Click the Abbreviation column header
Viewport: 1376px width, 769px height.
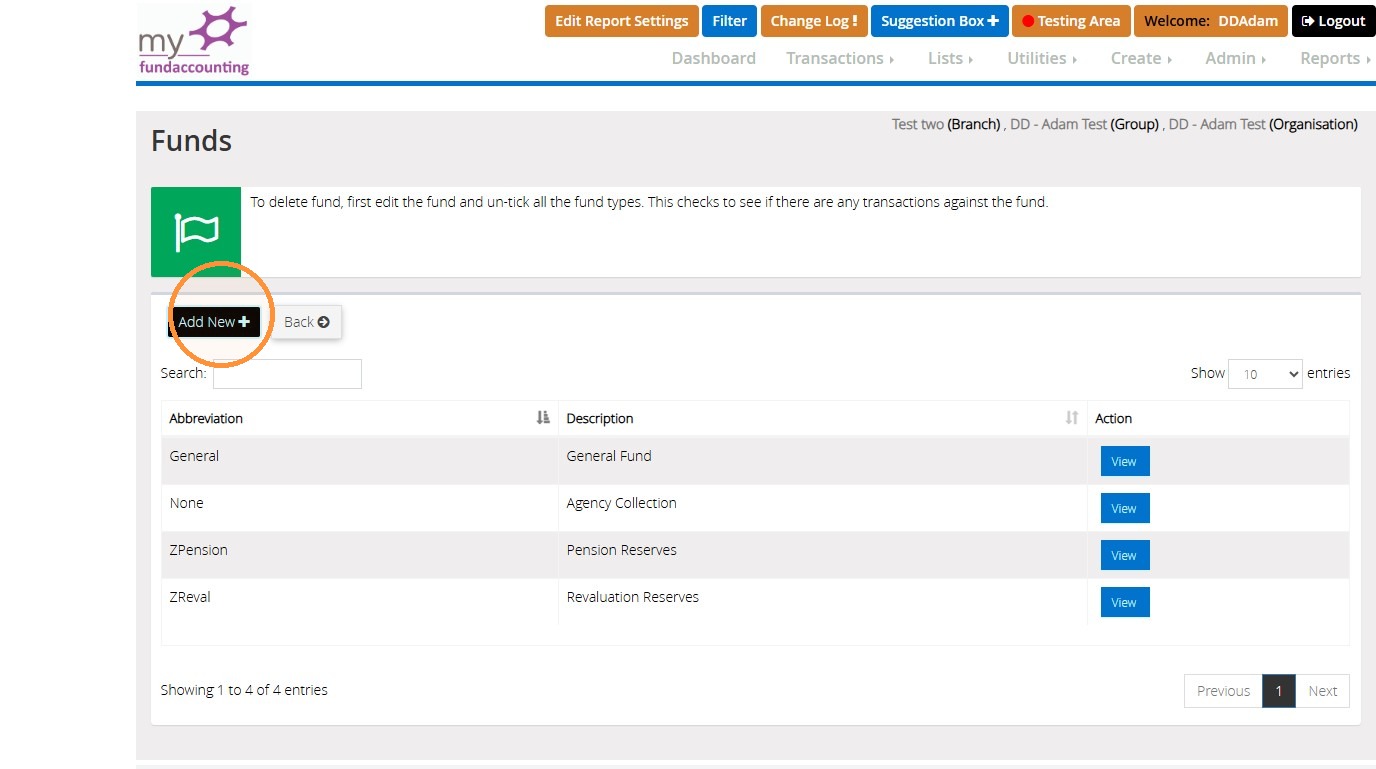point(360,418)
